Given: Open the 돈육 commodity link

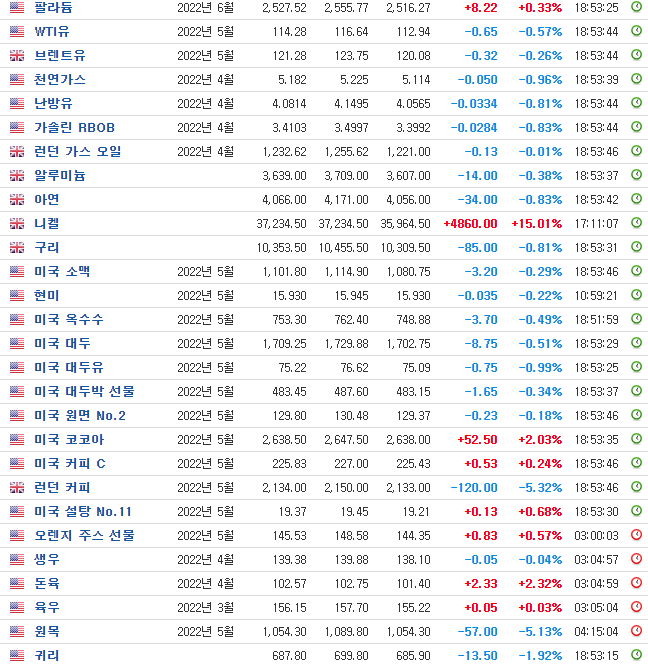Looking at the screenshot, I should coord(47,584).
